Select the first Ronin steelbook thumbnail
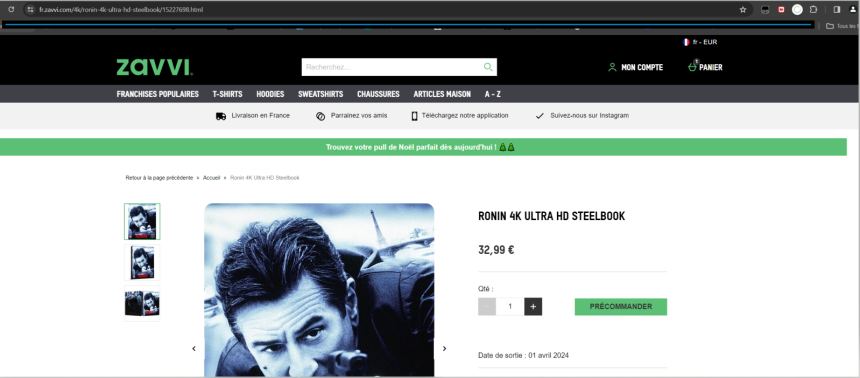 pos(142,222)
